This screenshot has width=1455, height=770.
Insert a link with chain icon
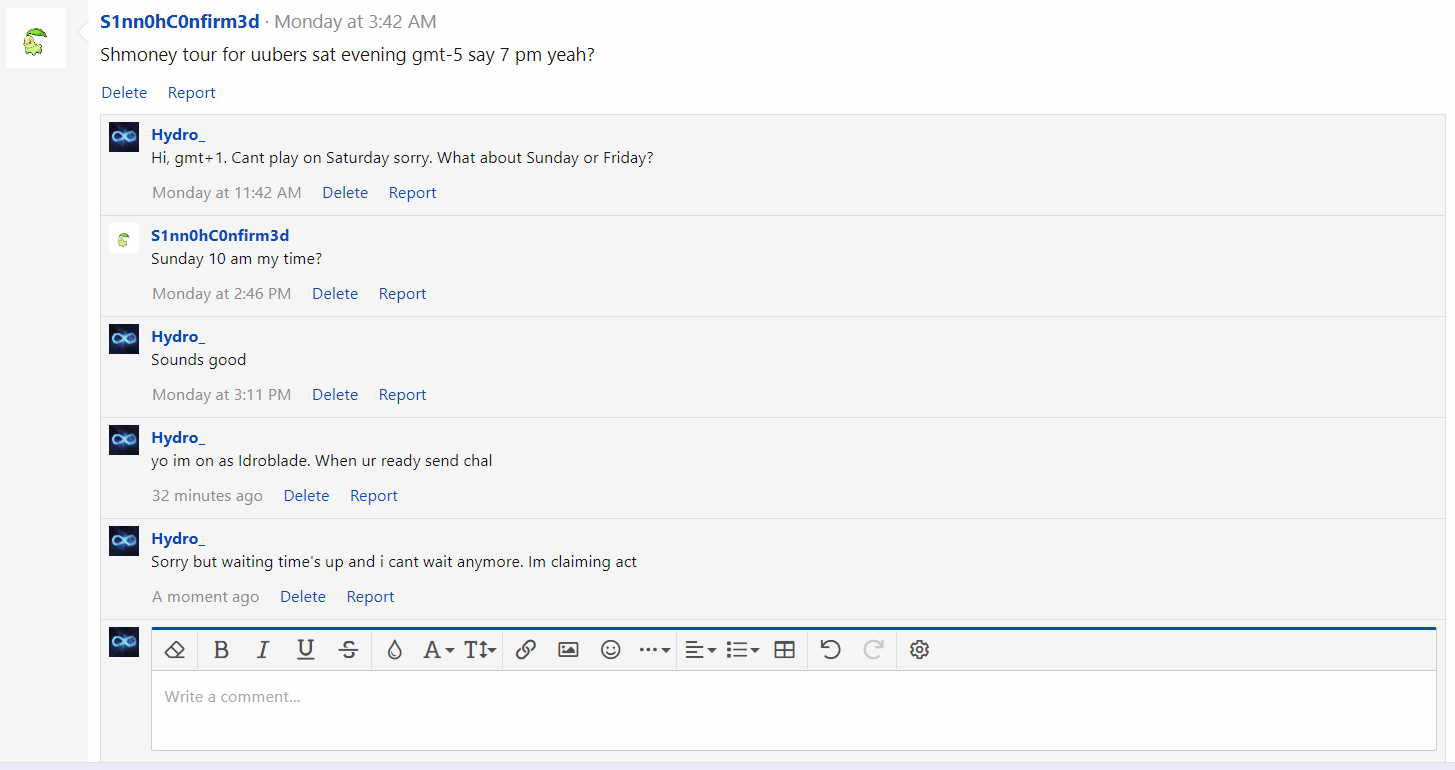(x=526, y=650)
